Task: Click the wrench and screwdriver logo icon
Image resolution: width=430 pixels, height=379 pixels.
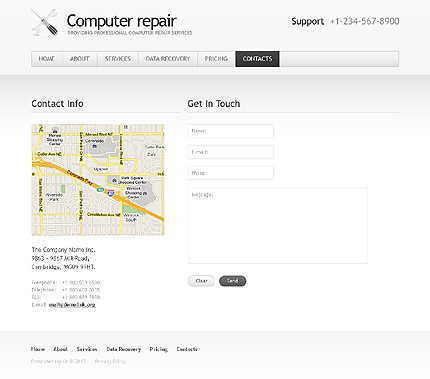Action: [45, 22]
